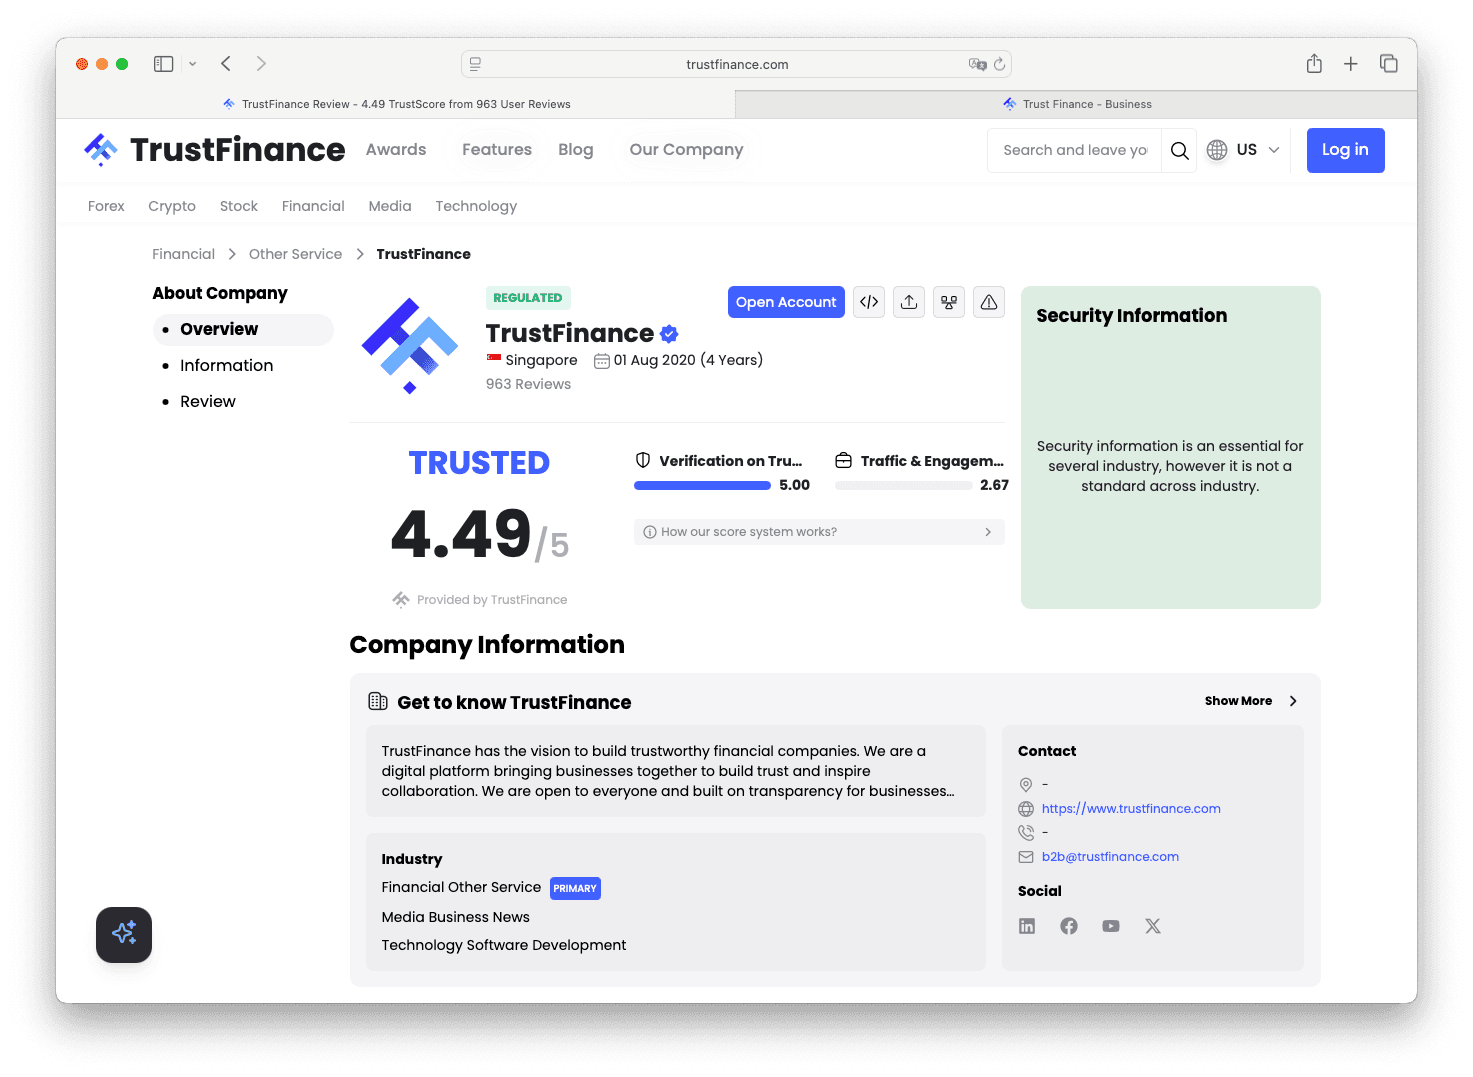Image resolution: width=1473 pixels, height=1077 pixels.
Task: Switch to the Trust Finance - Business tab
Action: 1076,104
